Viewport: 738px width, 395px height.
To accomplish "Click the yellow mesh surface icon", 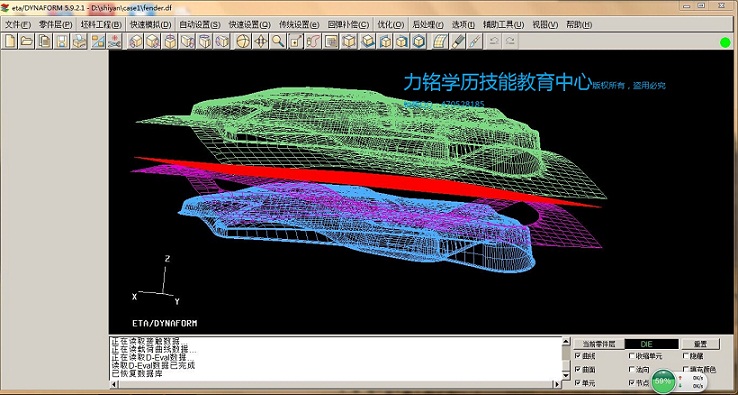I will point(440,41).
